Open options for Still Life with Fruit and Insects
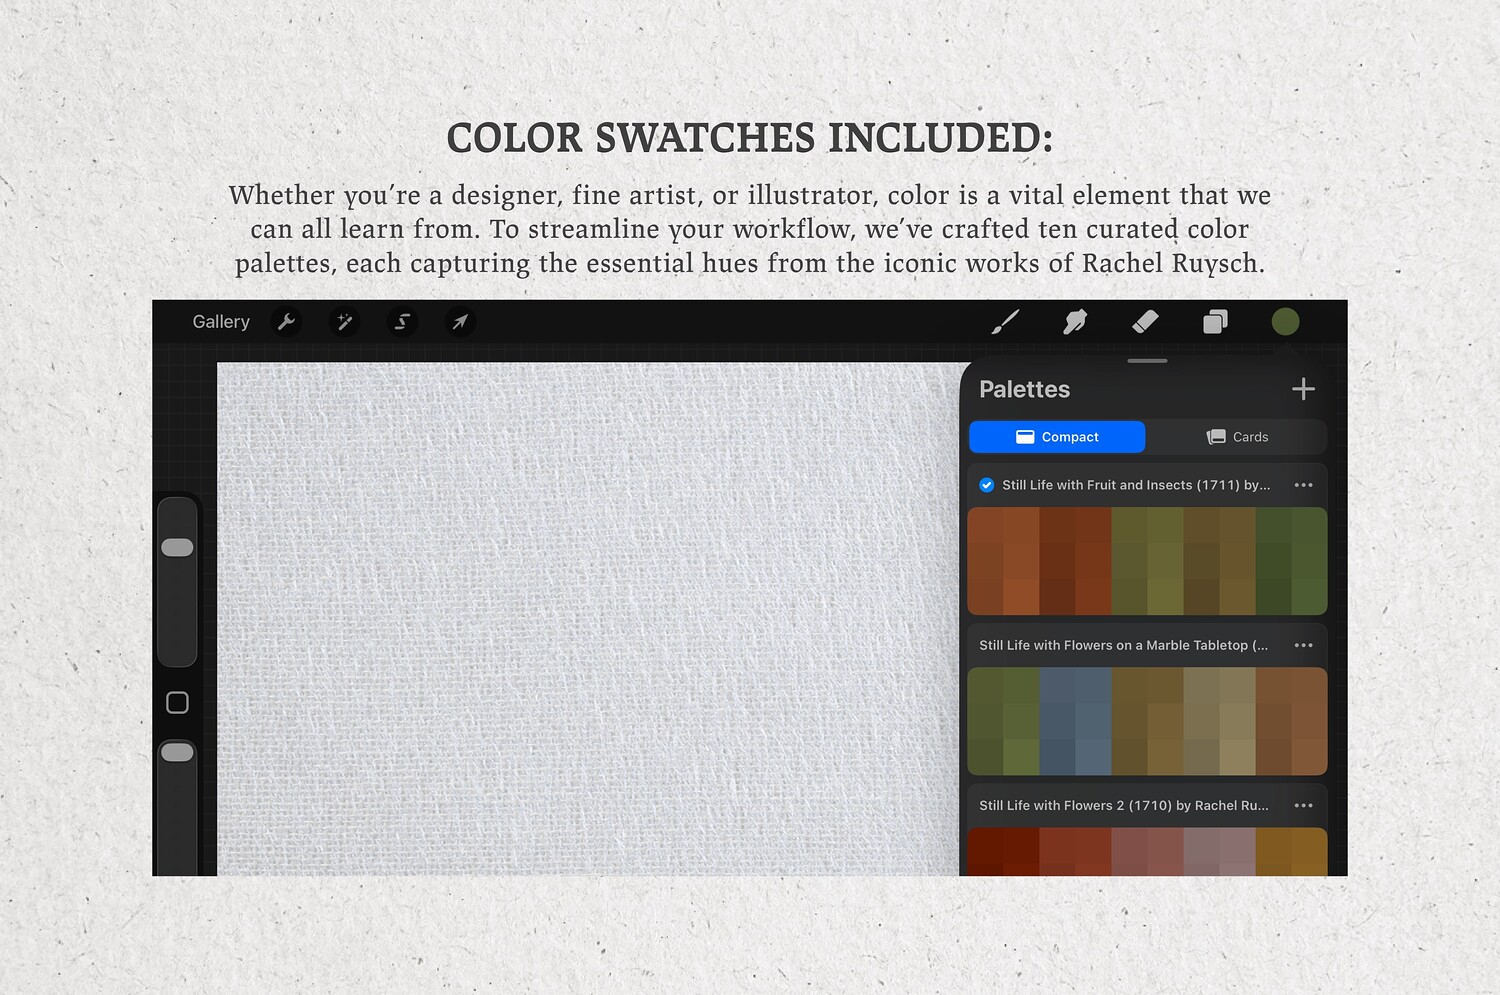Viewport: 1500px width, 995px height. (1303, 485)
